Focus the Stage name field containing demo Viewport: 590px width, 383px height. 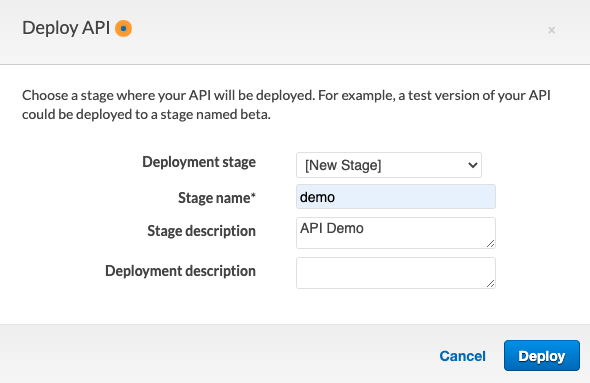(x=396, y=197)
